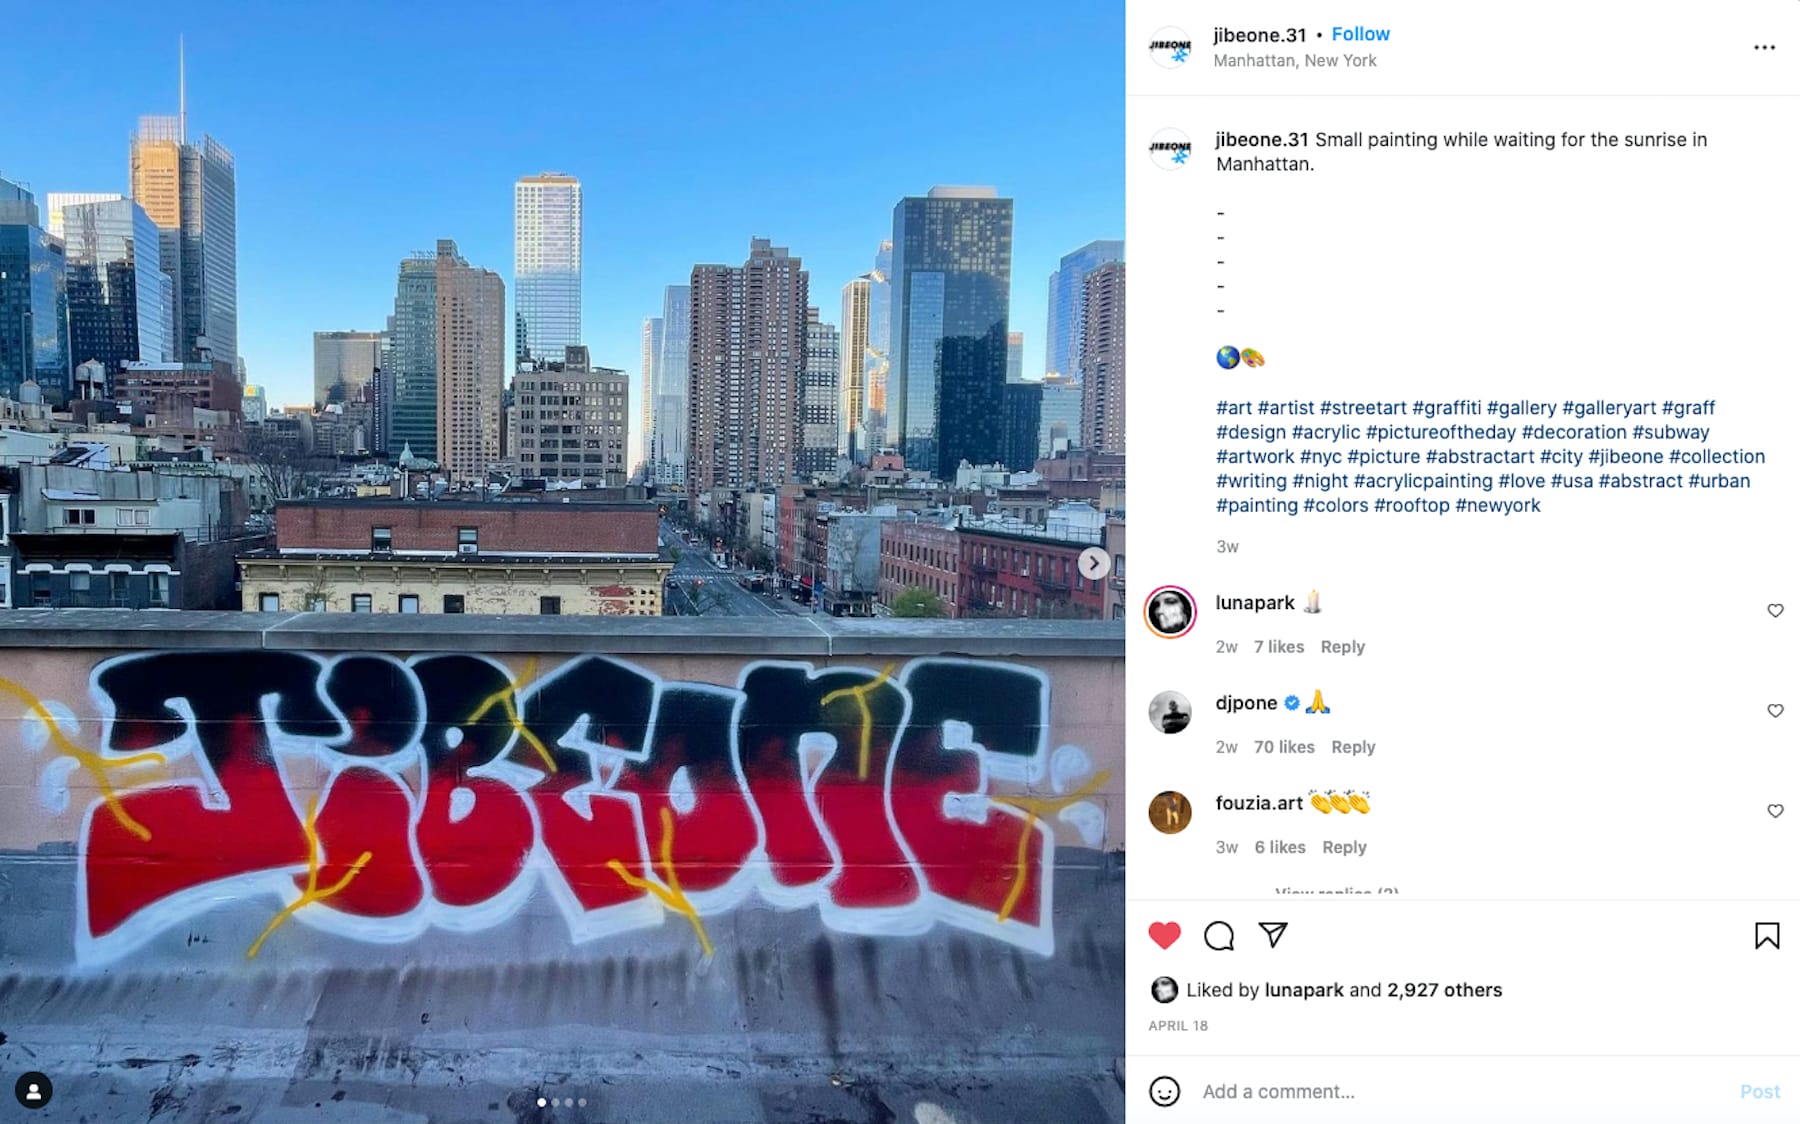Save post with the bookmark icon
Image resolution: width=1800 pixels, height=1124 pixels.
1767,936
